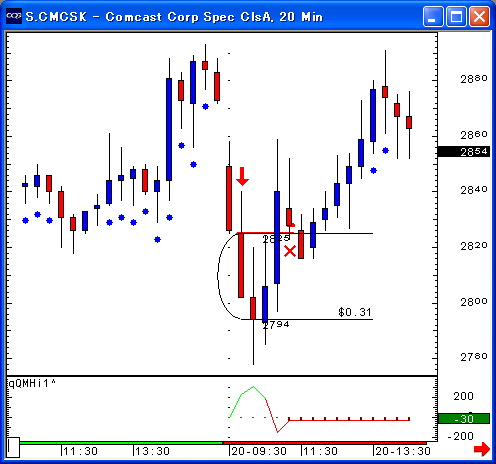Click the green peak of the qQMHi1 line

coord(253,387)
